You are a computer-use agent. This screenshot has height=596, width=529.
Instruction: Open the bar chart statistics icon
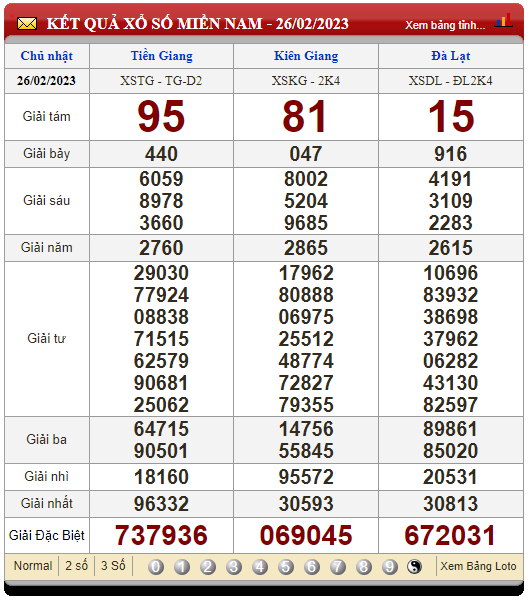tap(504, 21)
